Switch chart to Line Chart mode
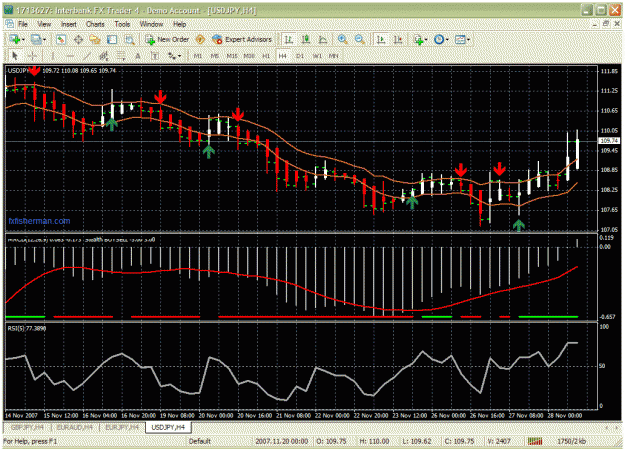 (x=322, y=39)
